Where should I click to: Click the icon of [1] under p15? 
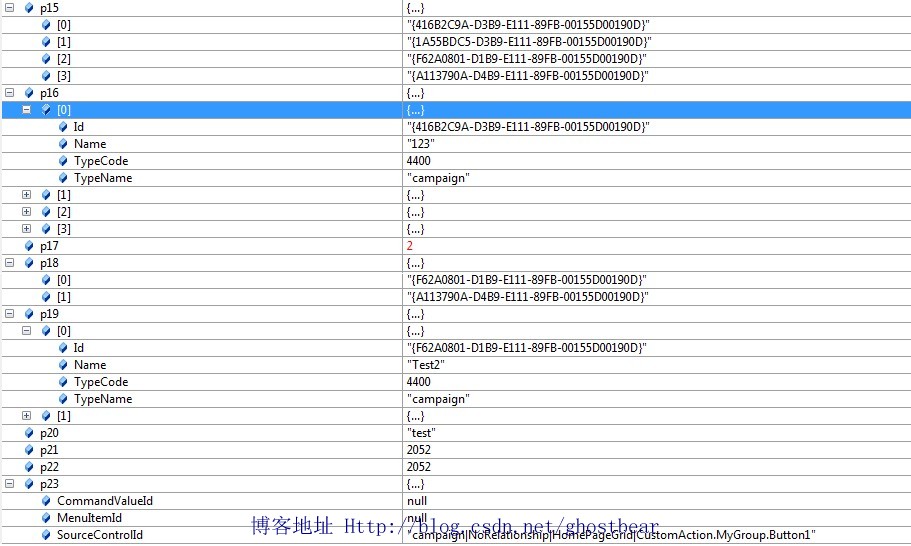click(x=46, y=42)
